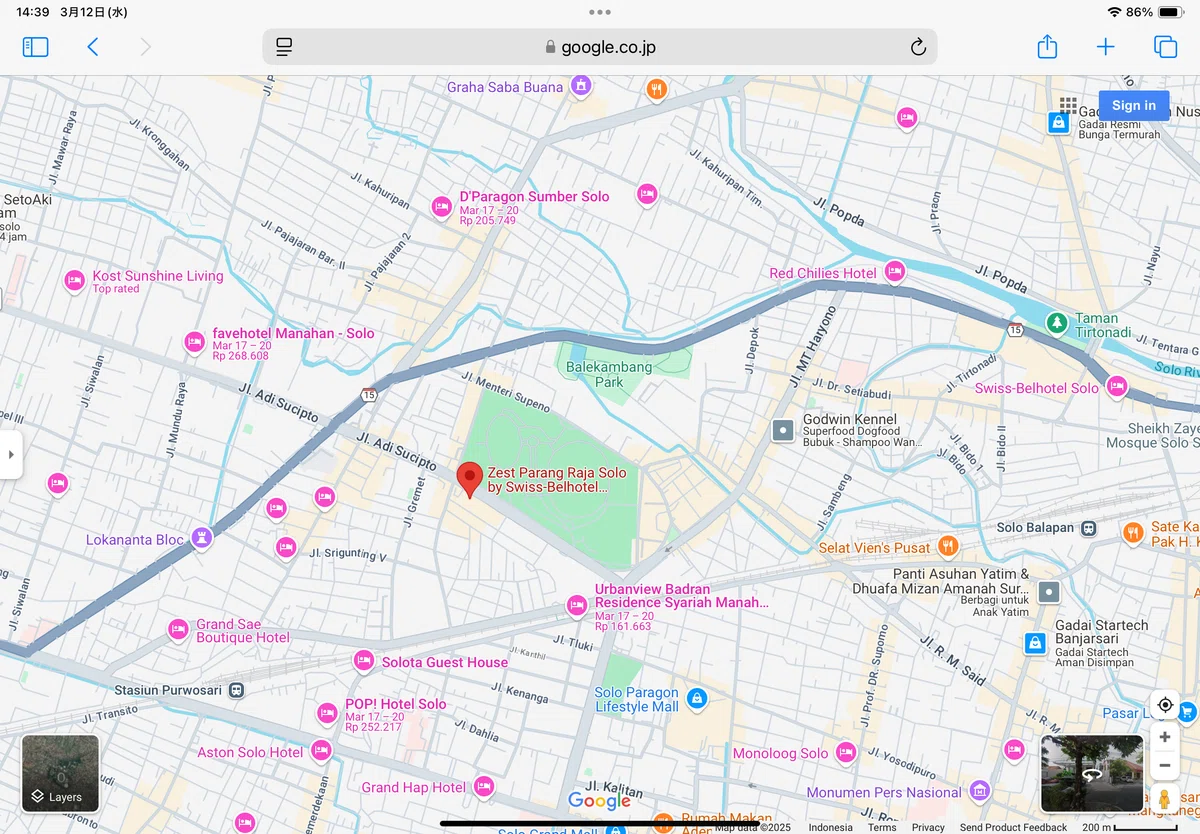This screenshot has width=1200, height=834.
Task: Tap the google.co.jp address bar
Action: click(x=600, y=47)
